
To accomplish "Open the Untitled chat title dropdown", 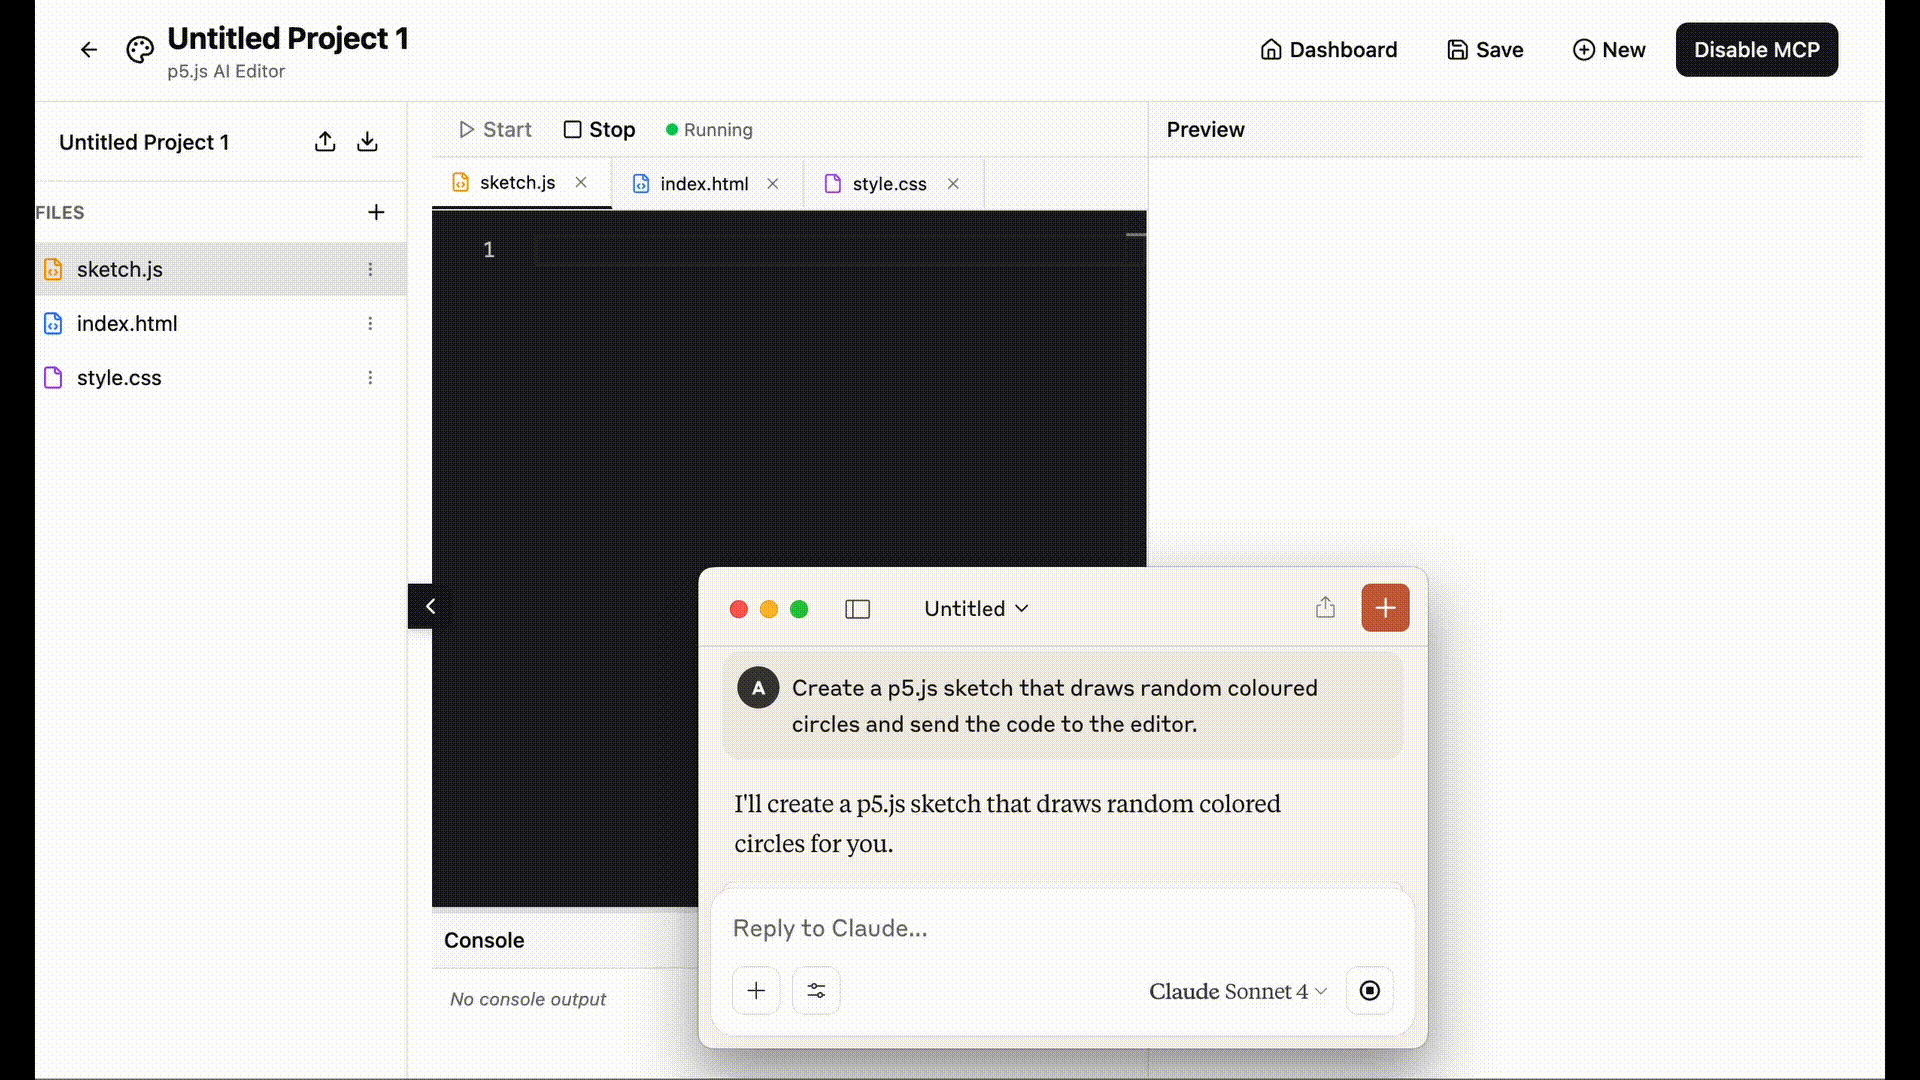I will [x=976, y=609].
